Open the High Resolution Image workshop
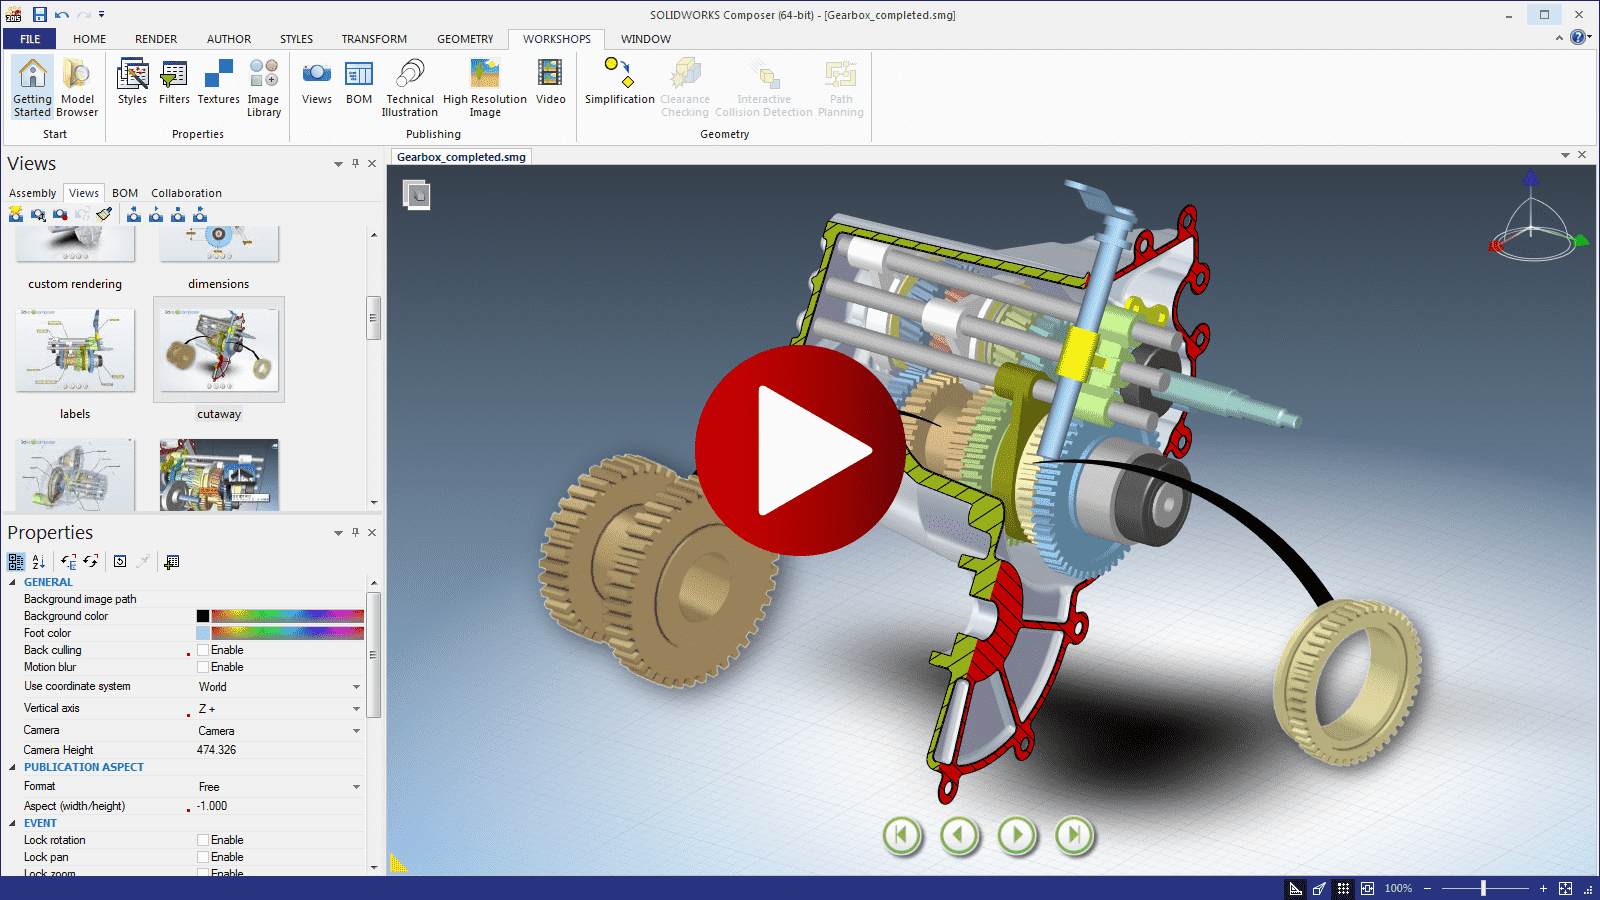The image size is (1600, 900). tap(485, 88)
